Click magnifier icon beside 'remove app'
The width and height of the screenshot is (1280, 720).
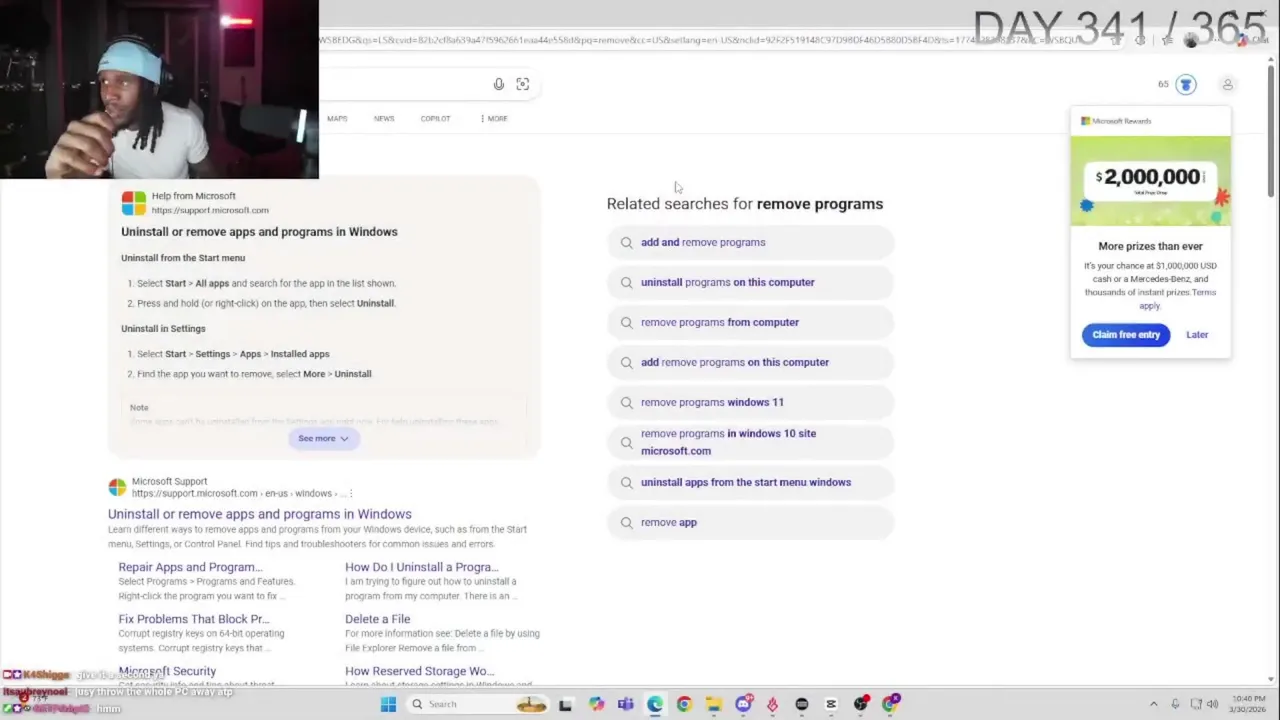pos(626,522)
